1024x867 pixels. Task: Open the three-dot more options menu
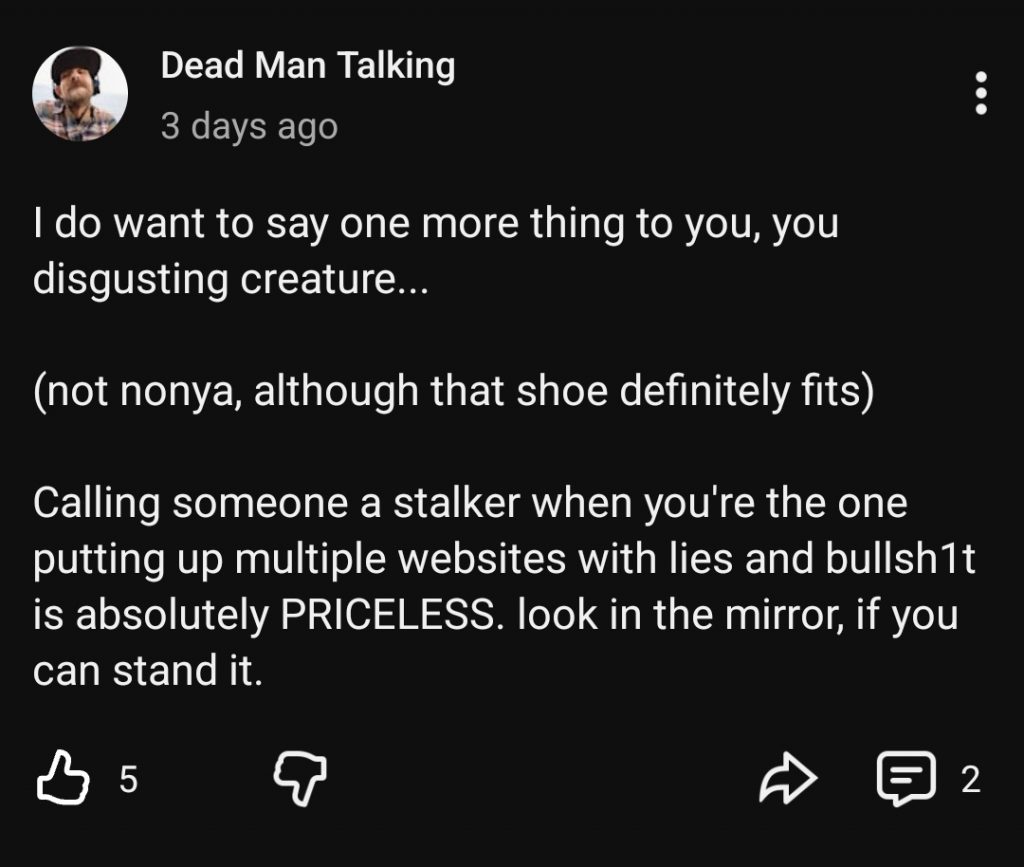click(981, 94)
